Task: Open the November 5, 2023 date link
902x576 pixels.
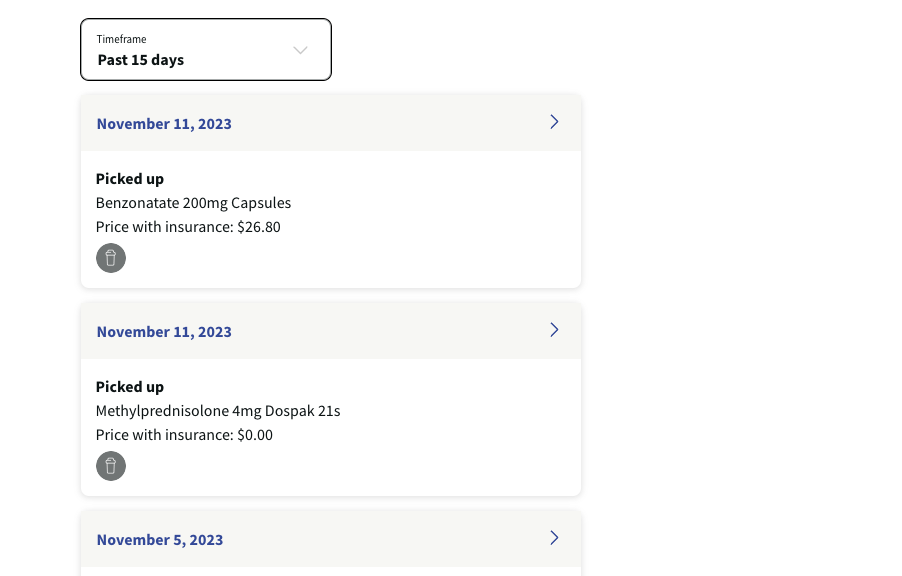Action: coord(160,540)
